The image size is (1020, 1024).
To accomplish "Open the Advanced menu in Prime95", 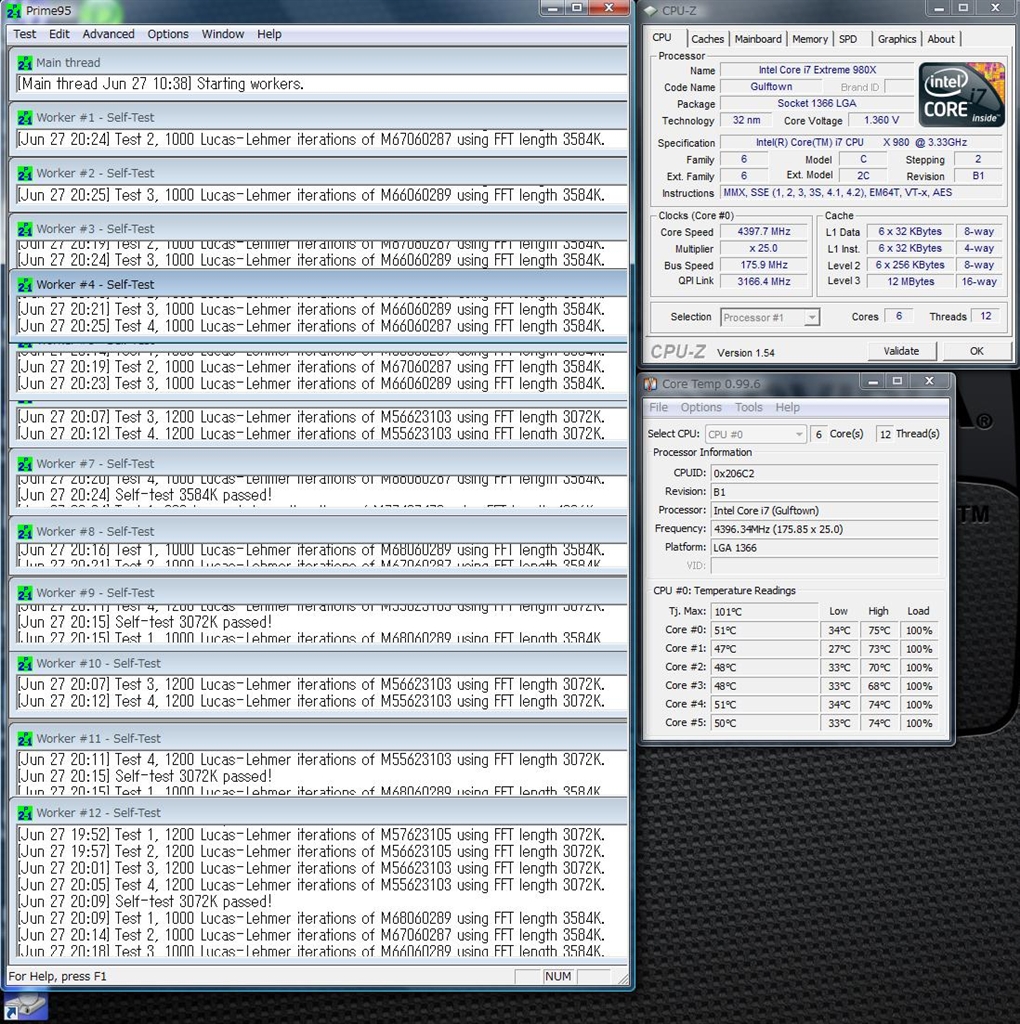I will point(108,34).
